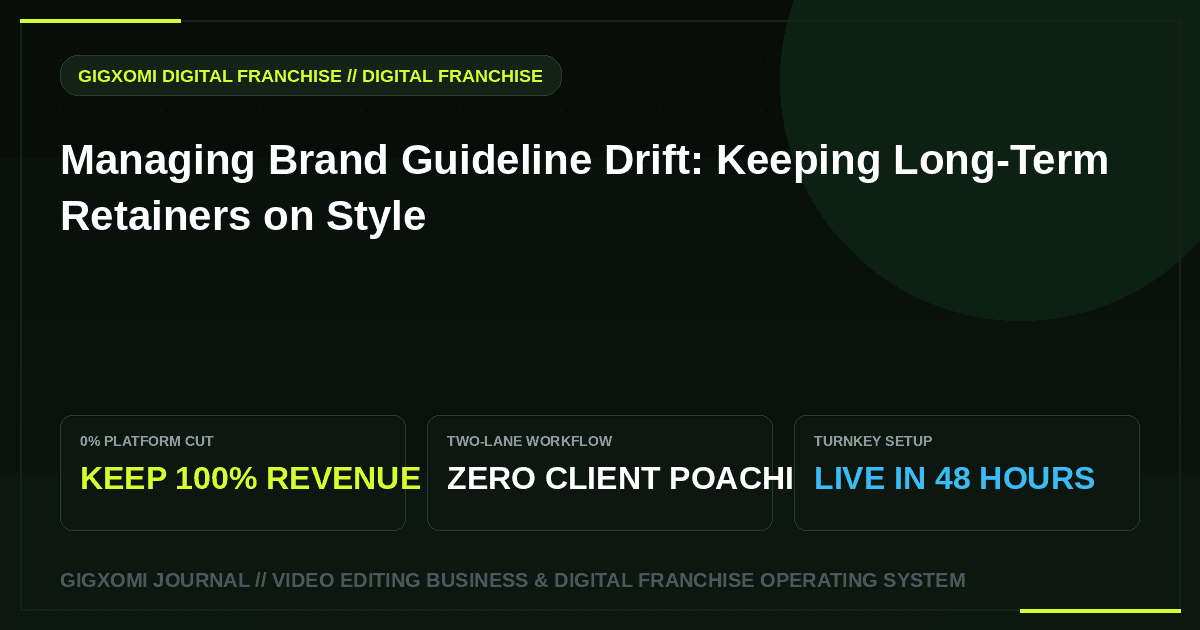Click the '0% PLATFORM CUT' label
1200x630 pixels.
pyautogui.click(x=147, y=441)
